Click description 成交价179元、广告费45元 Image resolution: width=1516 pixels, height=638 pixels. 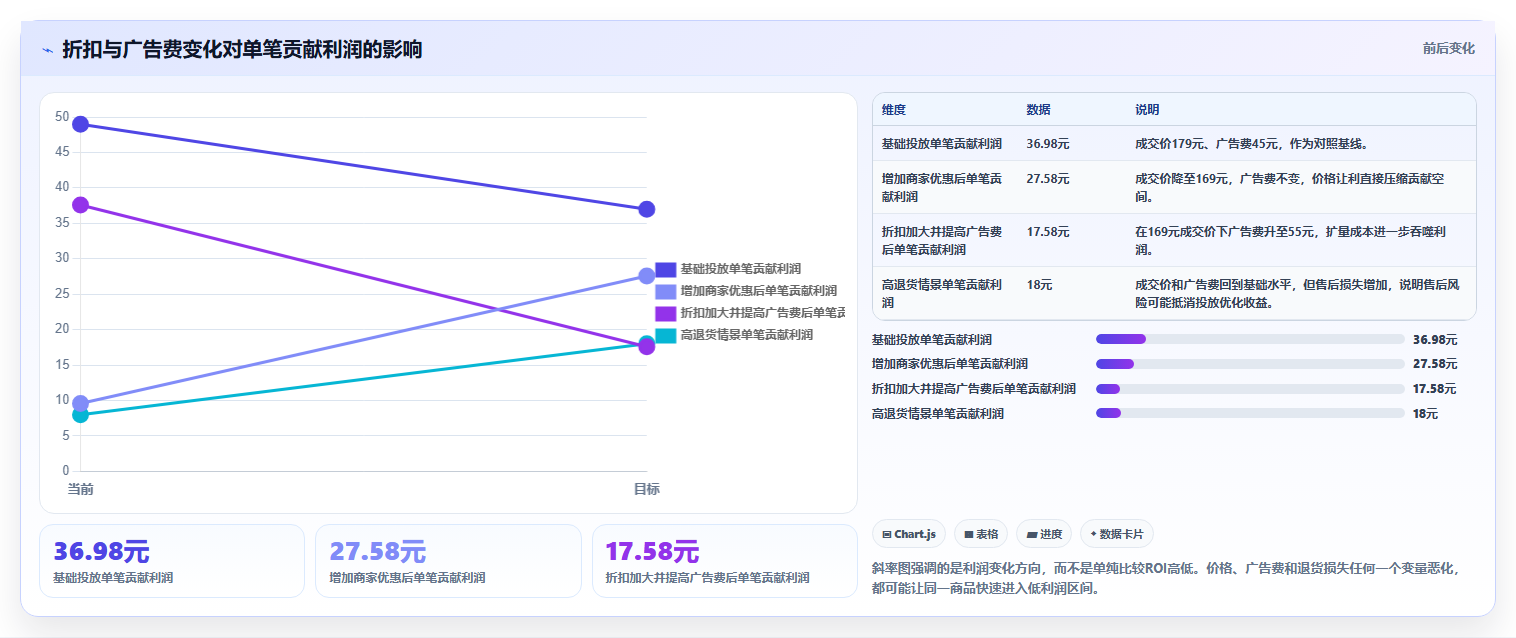pyautogui.click(x=1251, y=144)
